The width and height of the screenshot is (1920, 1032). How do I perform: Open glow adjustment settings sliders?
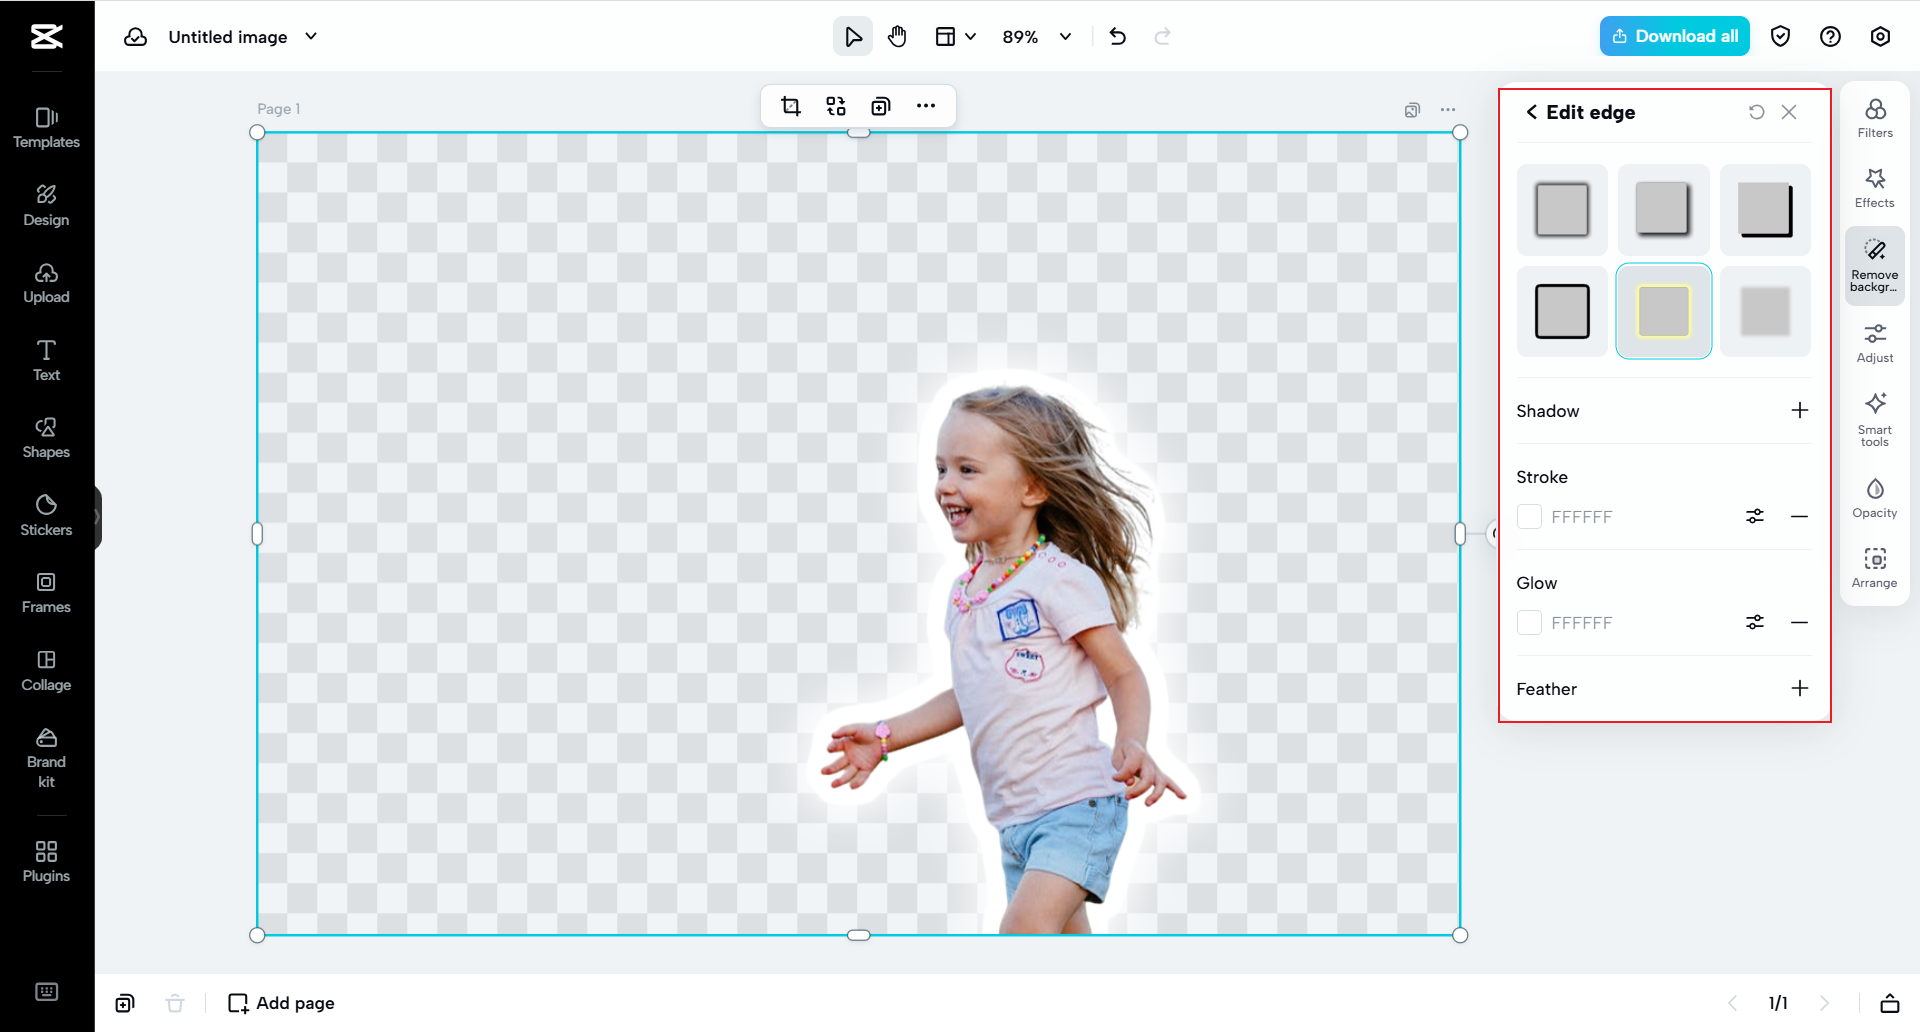coord(1755,622)
